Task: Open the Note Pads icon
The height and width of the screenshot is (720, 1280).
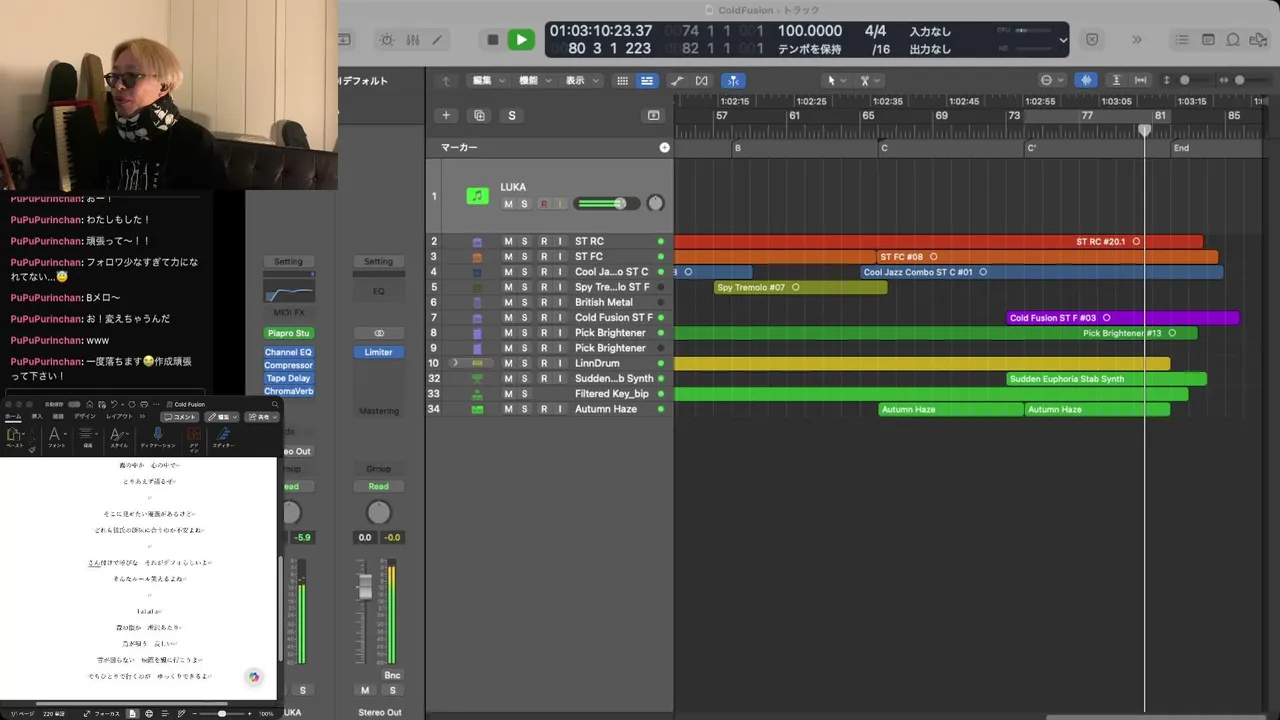Action: [x=1208, y=40]
